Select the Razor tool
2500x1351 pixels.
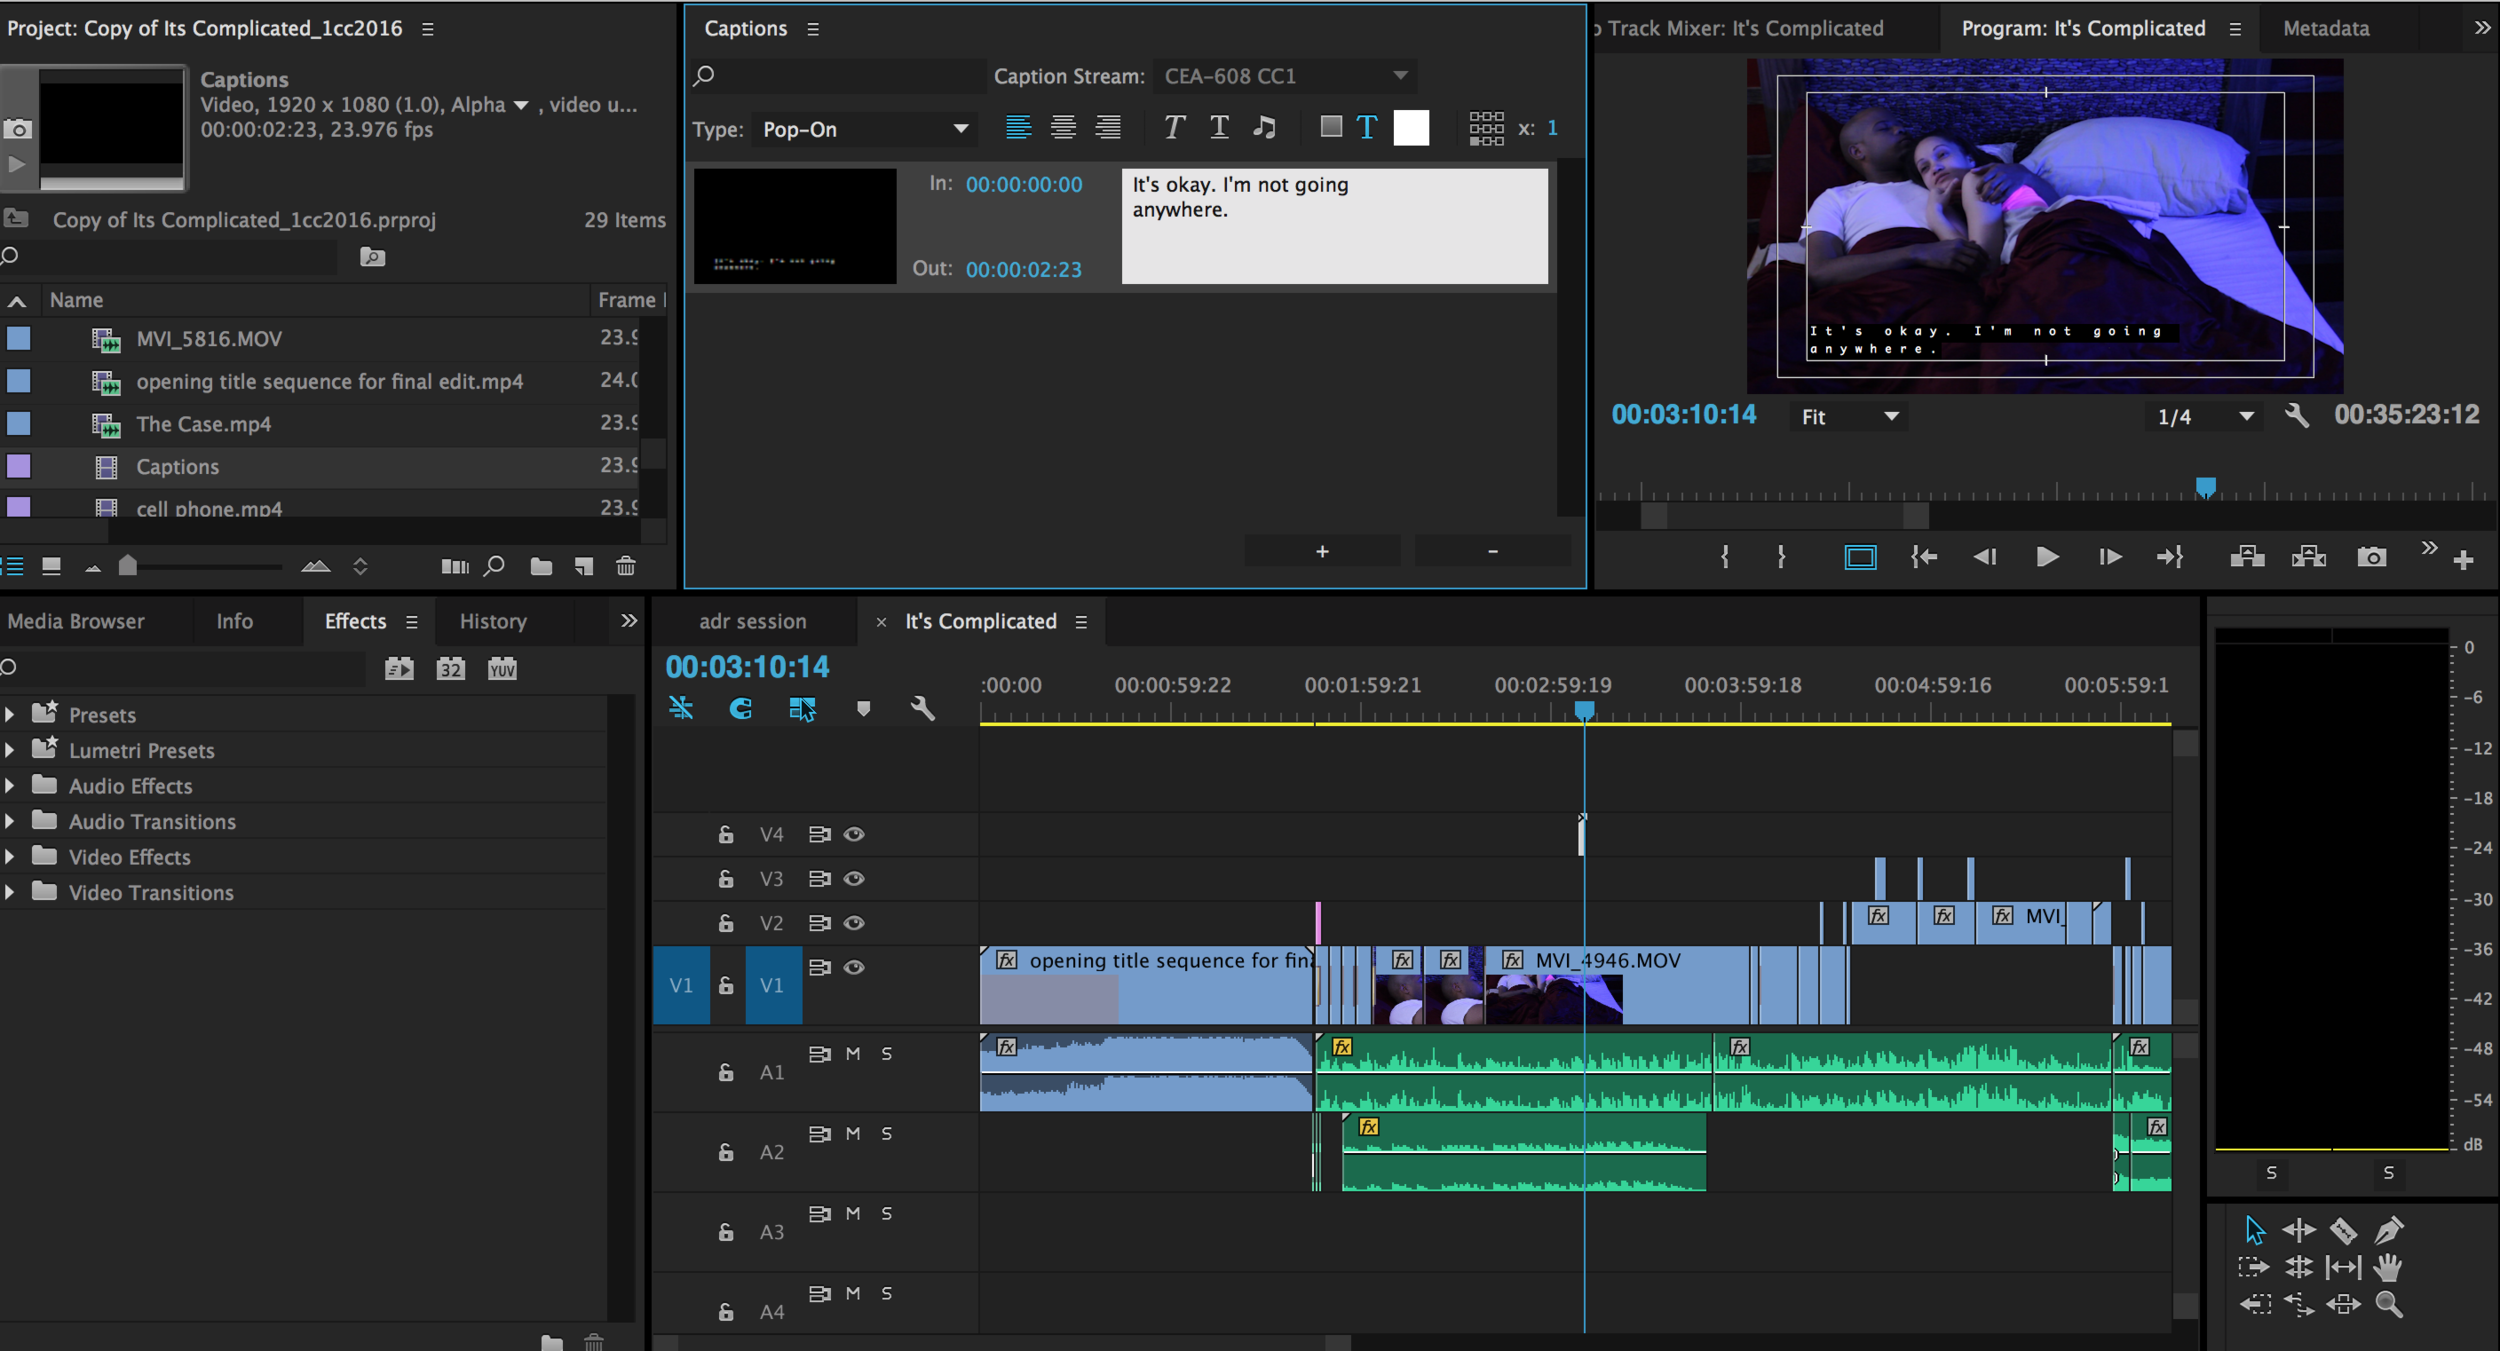pyautogui.click(x=2343, y=1230)
